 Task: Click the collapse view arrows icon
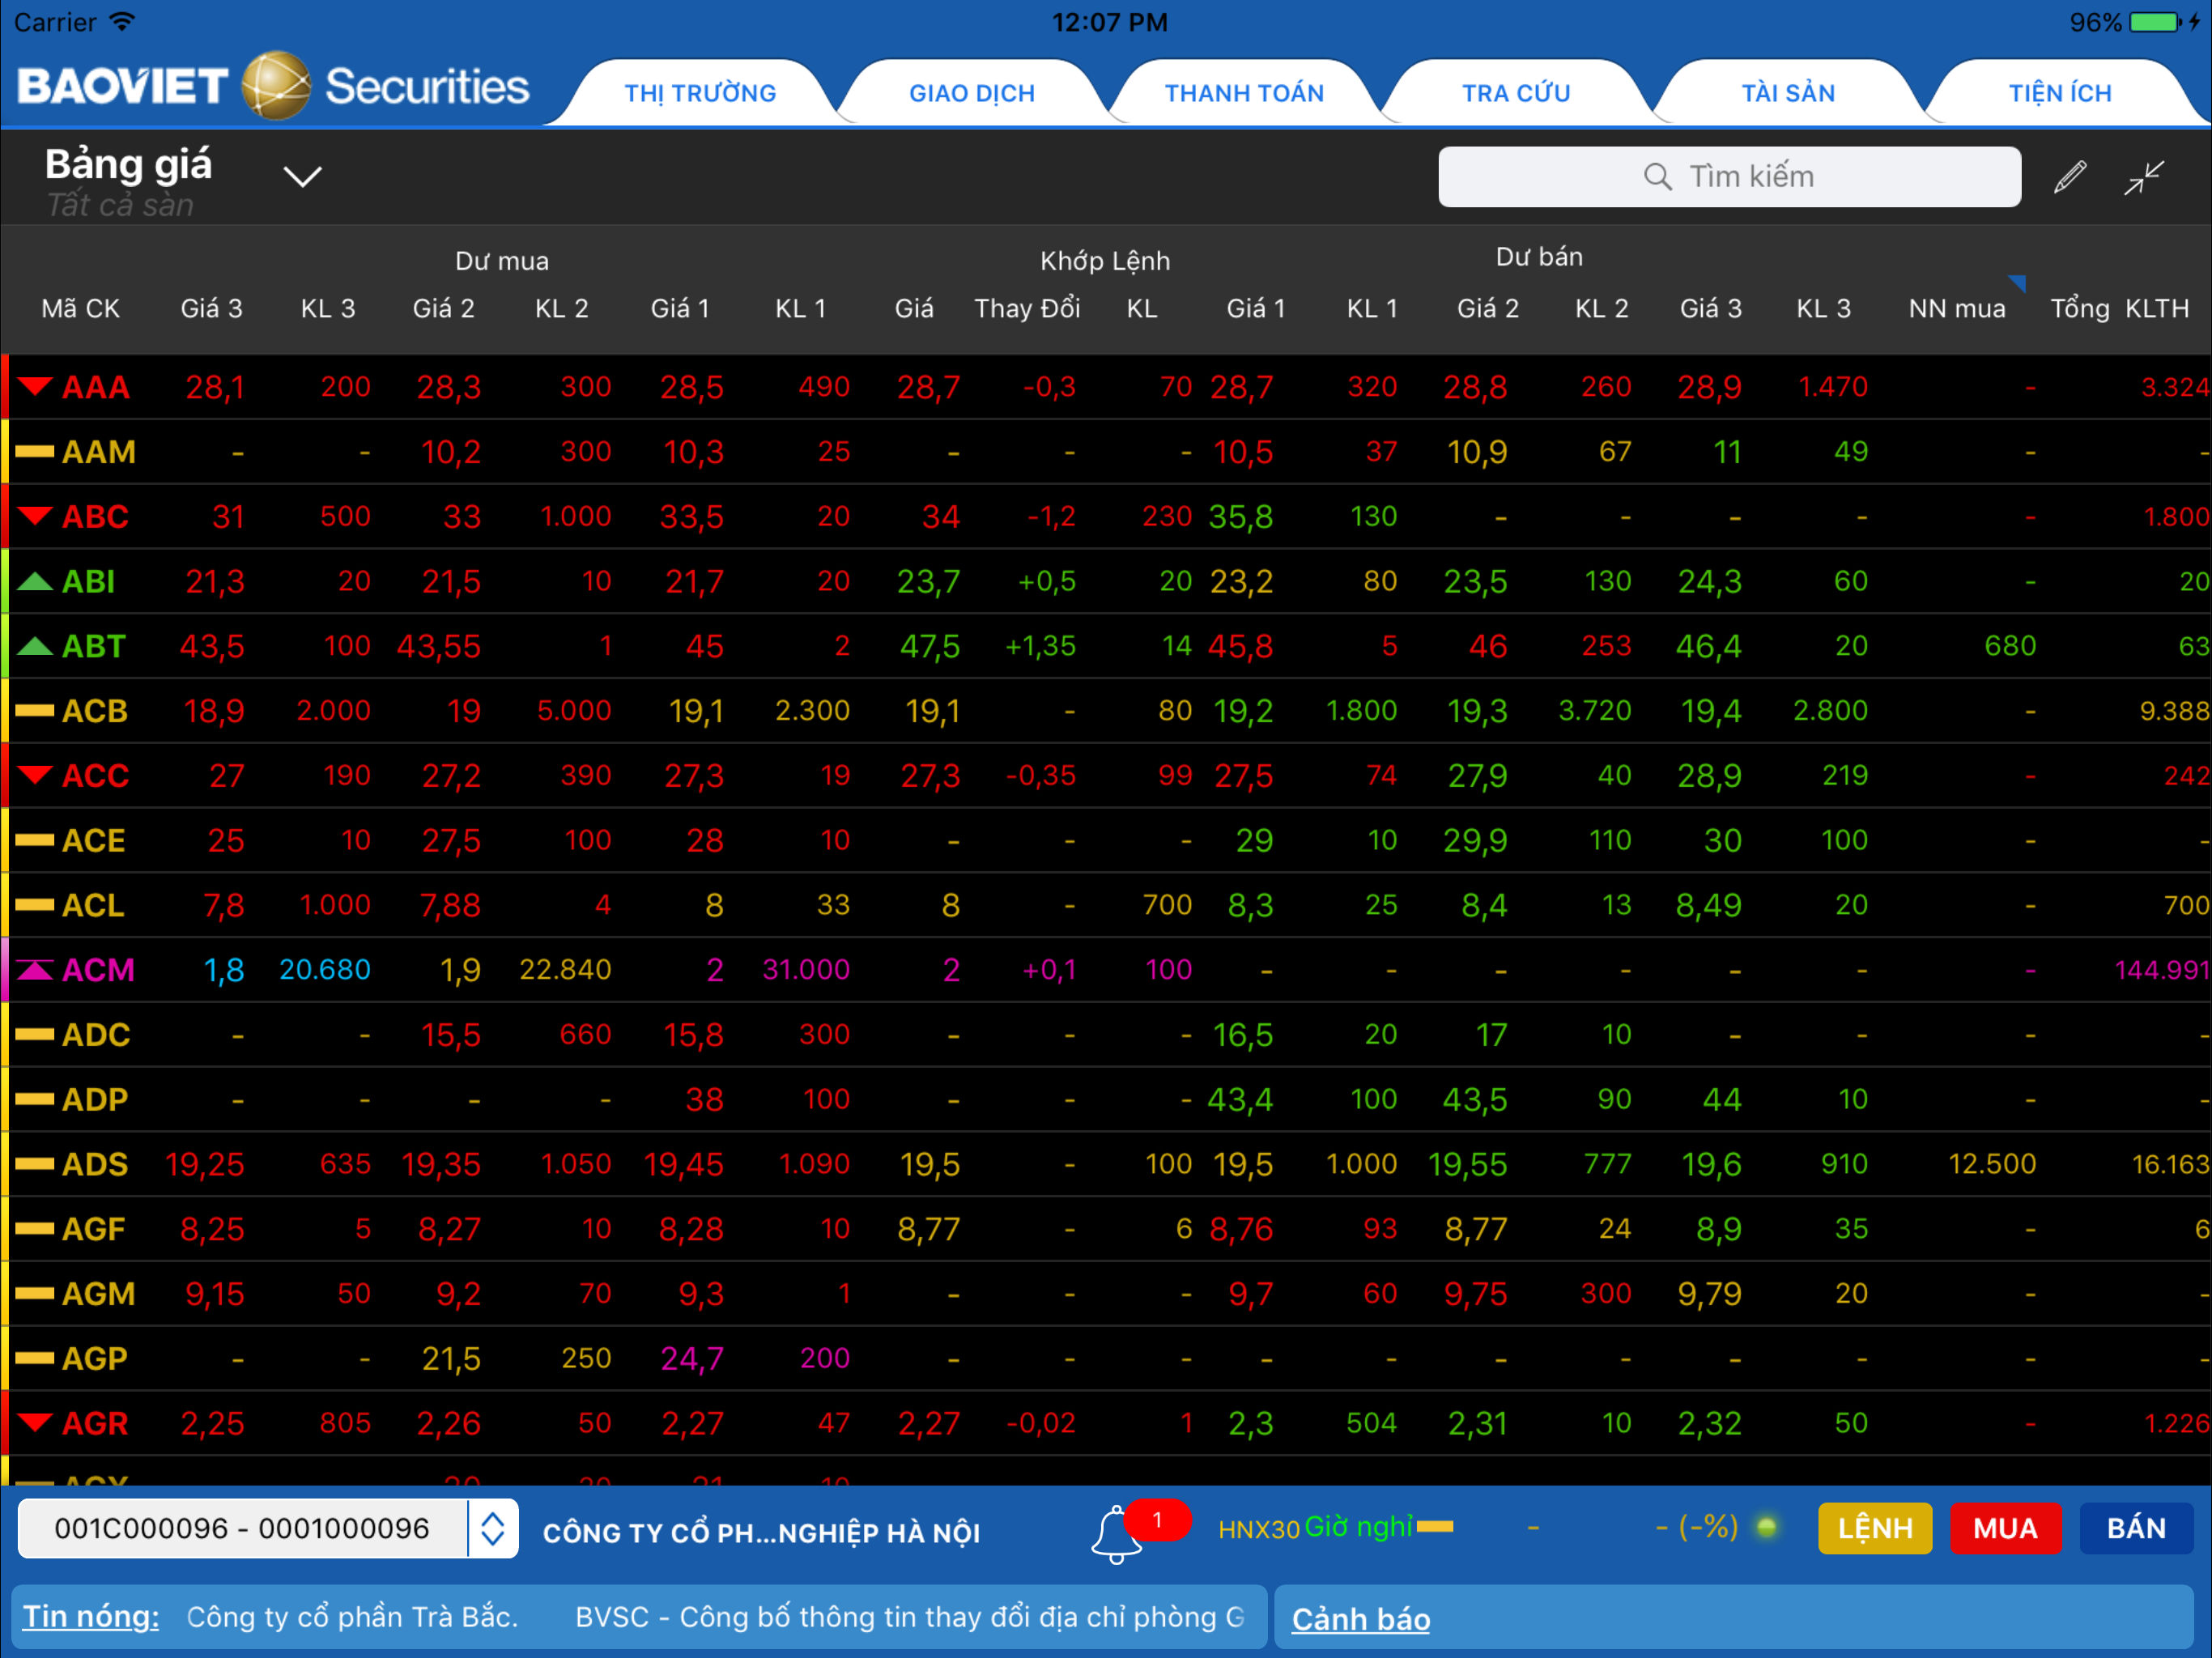[2143, 177]
